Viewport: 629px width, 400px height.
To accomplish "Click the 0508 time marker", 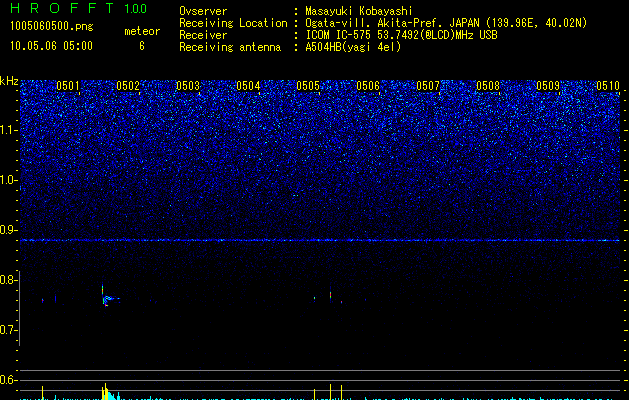I will 488,86.
